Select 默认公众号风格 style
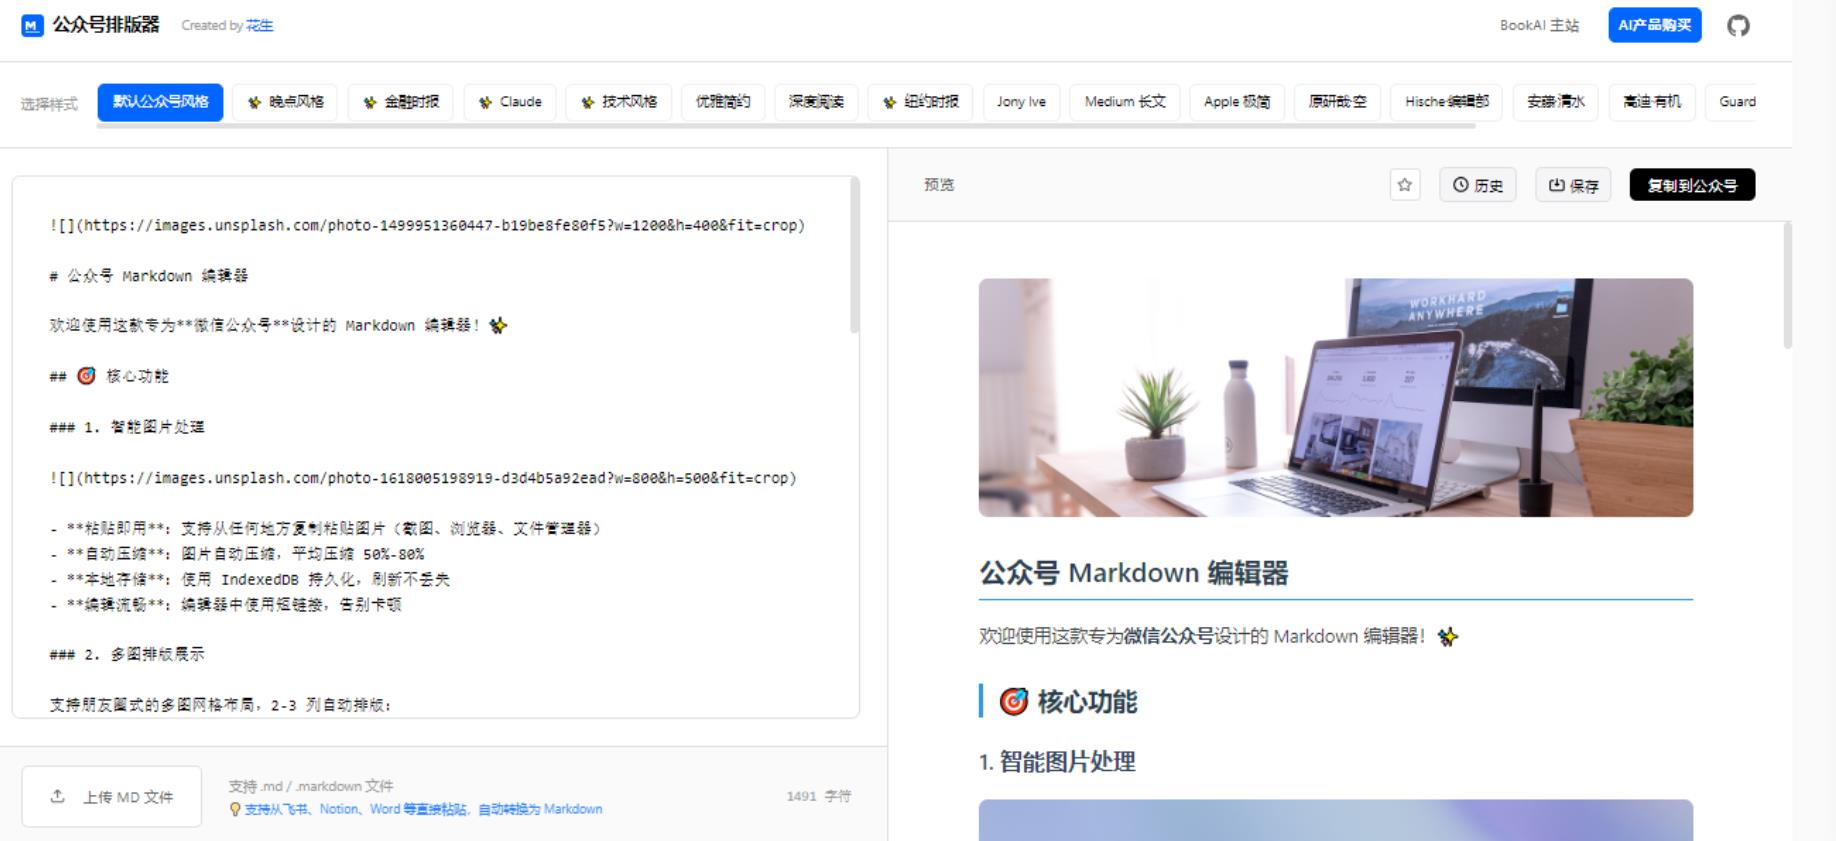The height and width of the screenshot is (841, 1836). 160,102
